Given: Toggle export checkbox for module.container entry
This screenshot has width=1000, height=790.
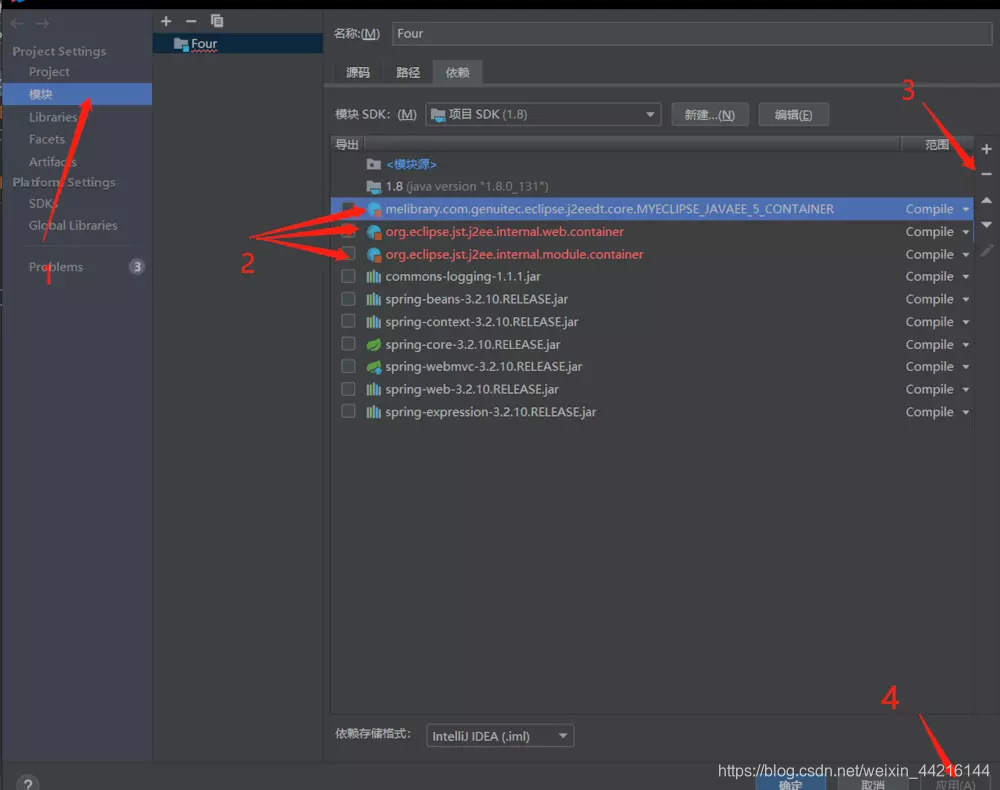Looking at the screenshot, I should (348, 254).
